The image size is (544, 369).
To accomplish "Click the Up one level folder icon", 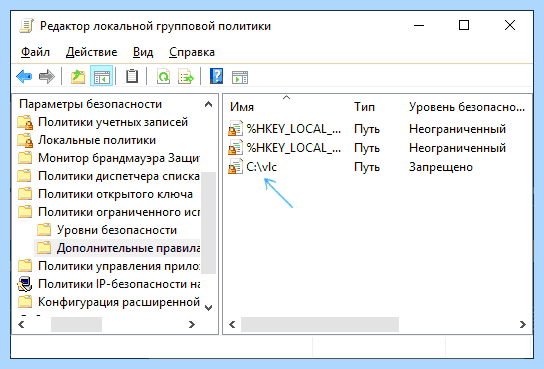I will click(78, 76).
